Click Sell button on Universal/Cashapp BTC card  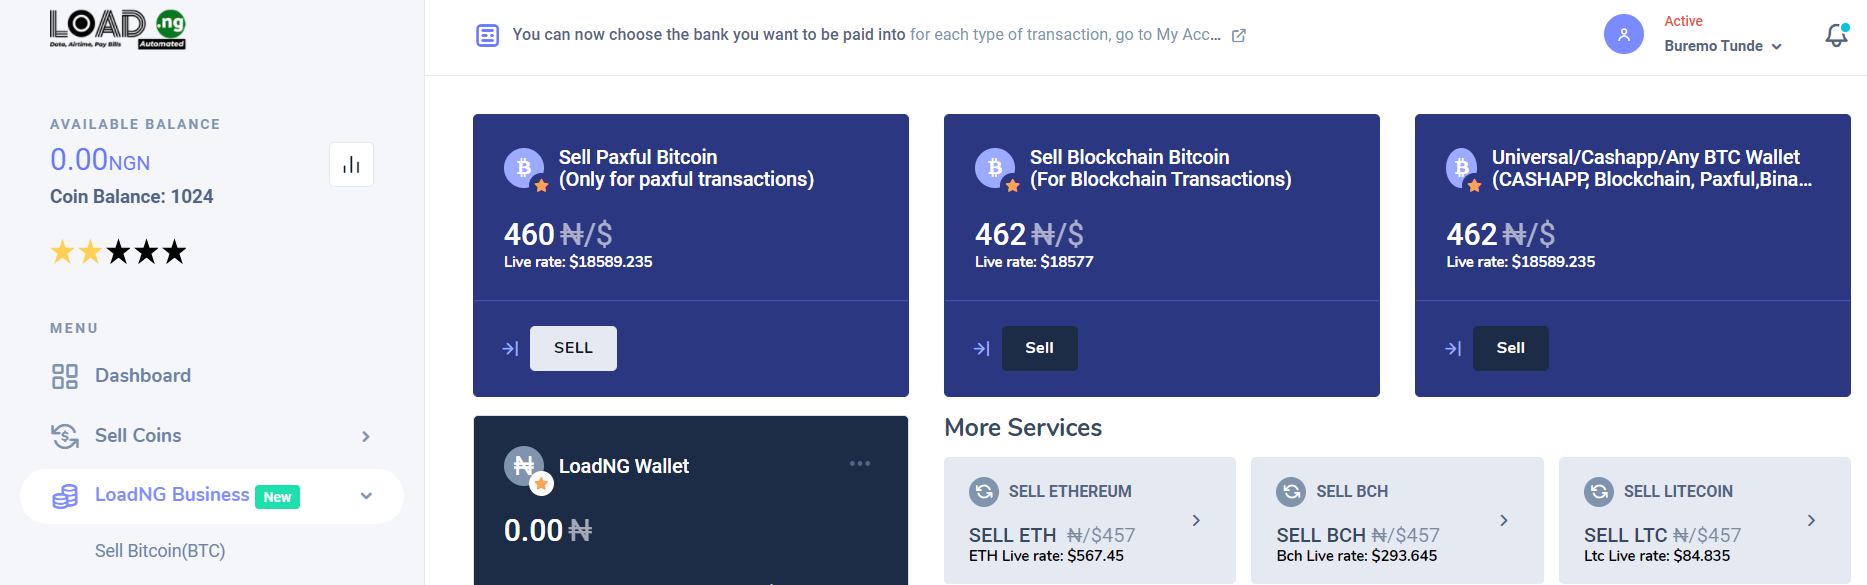[x=1510, y=348]
